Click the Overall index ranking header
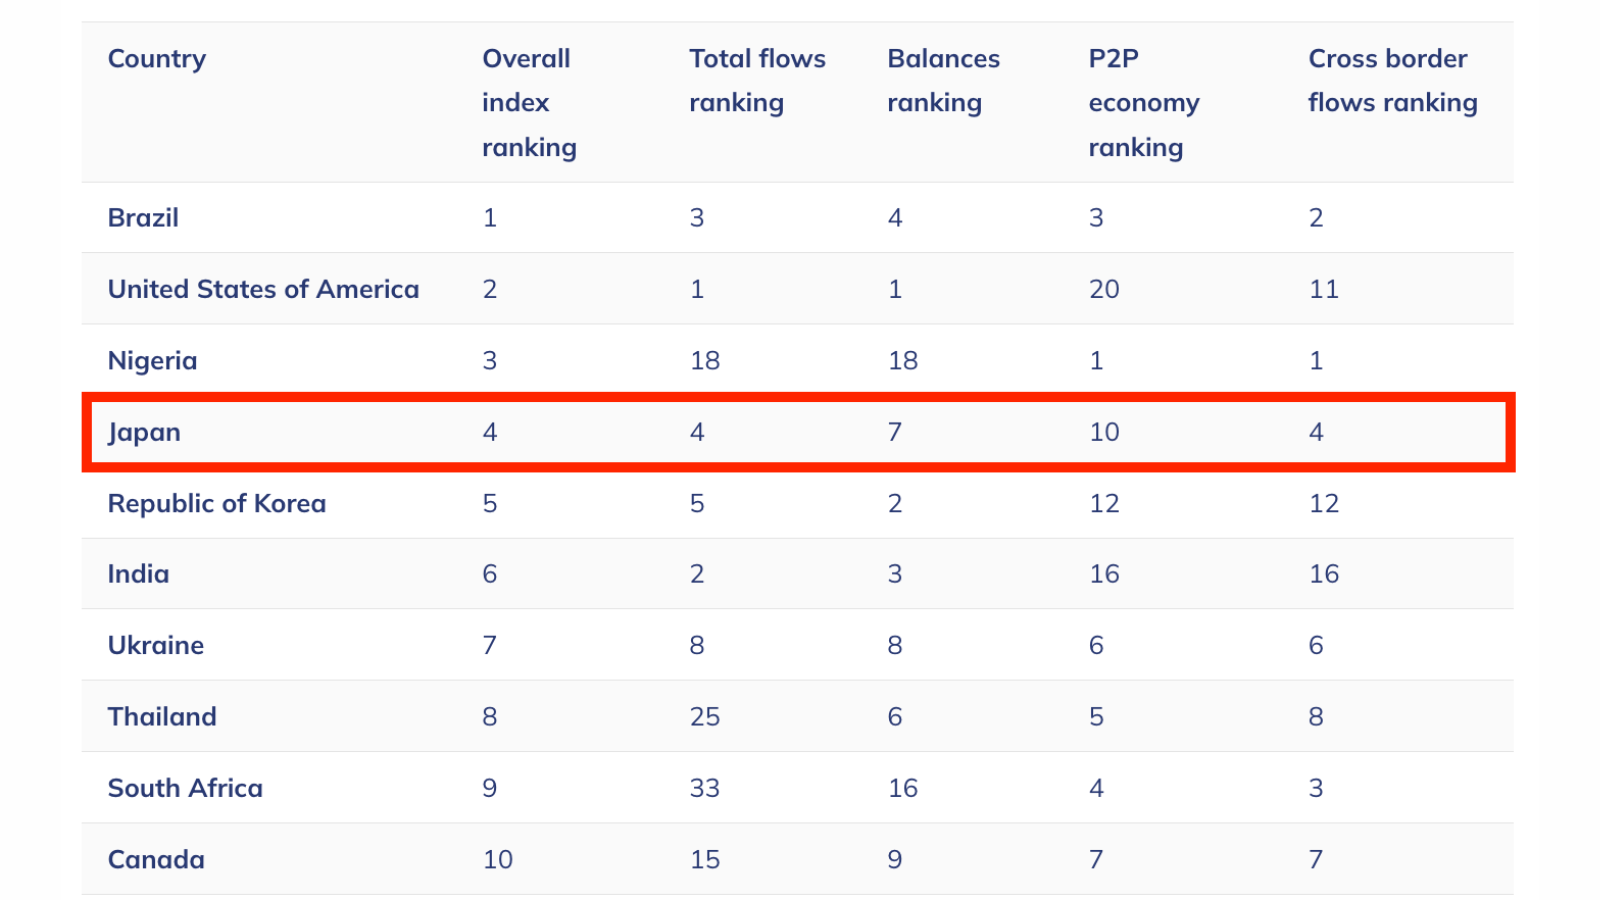Viewport: 1600px width, 900px height. click(529, 103)
